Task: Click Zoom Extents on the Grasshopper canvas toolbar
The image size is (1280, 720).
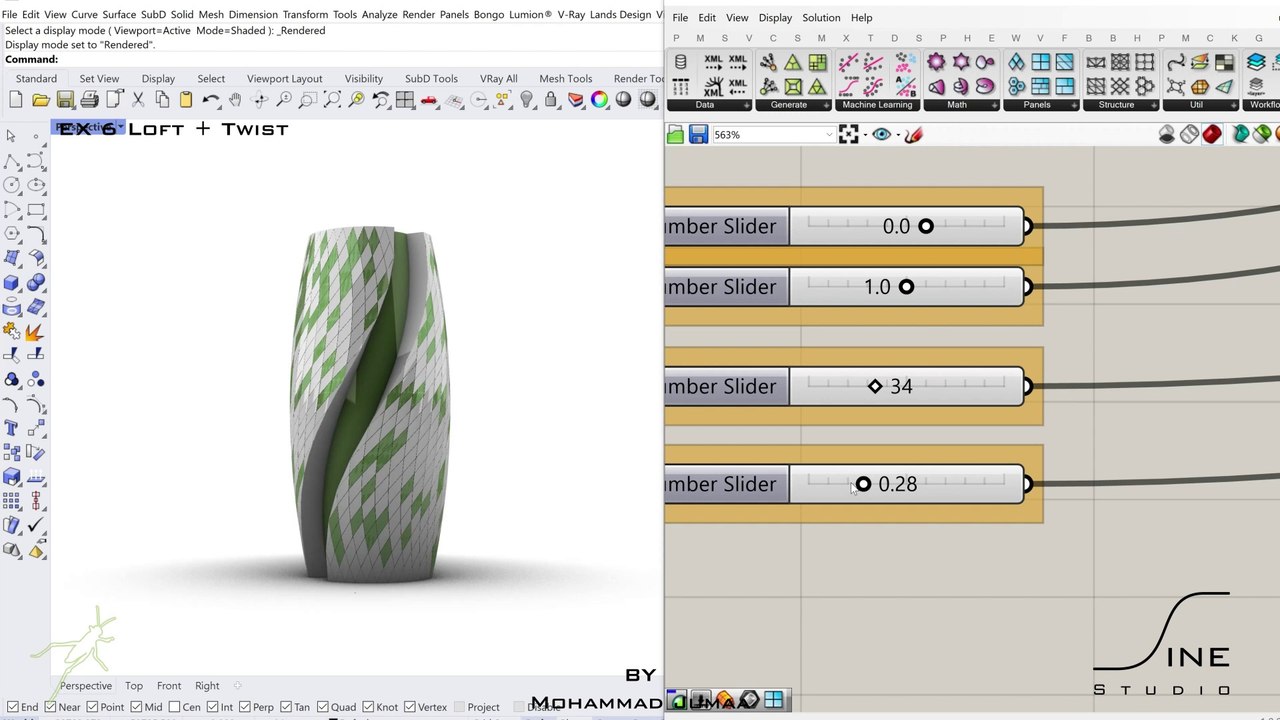Action: [848, 135]
